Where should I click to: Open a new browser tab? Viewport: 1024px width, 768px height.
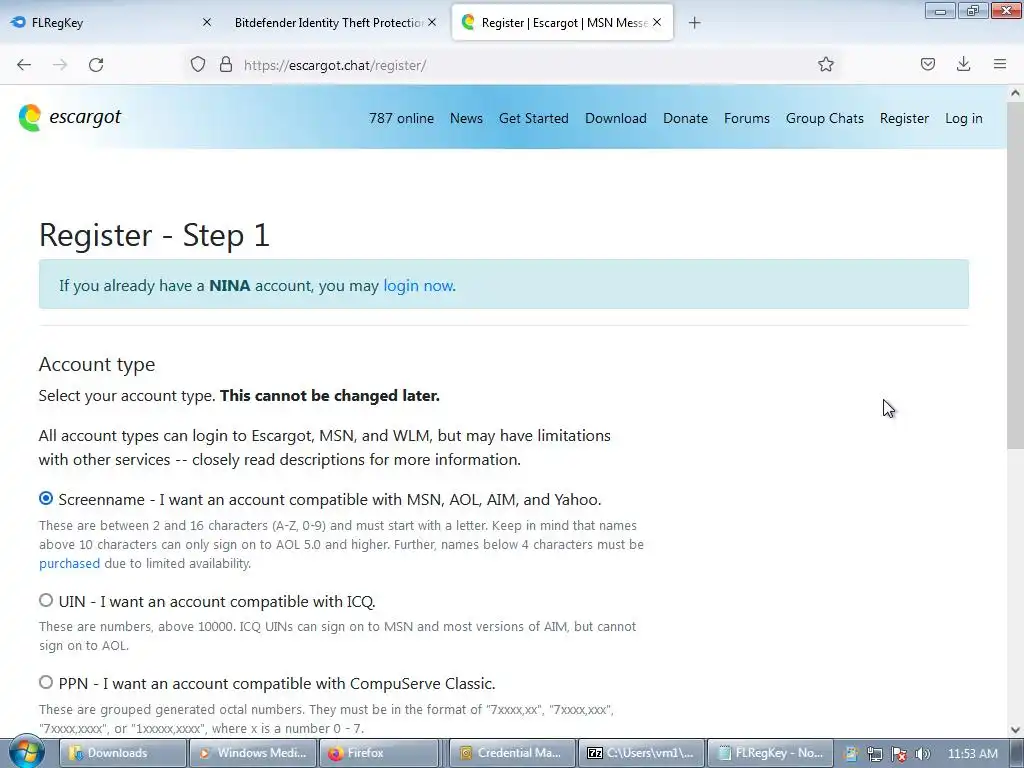pos(694,23)
